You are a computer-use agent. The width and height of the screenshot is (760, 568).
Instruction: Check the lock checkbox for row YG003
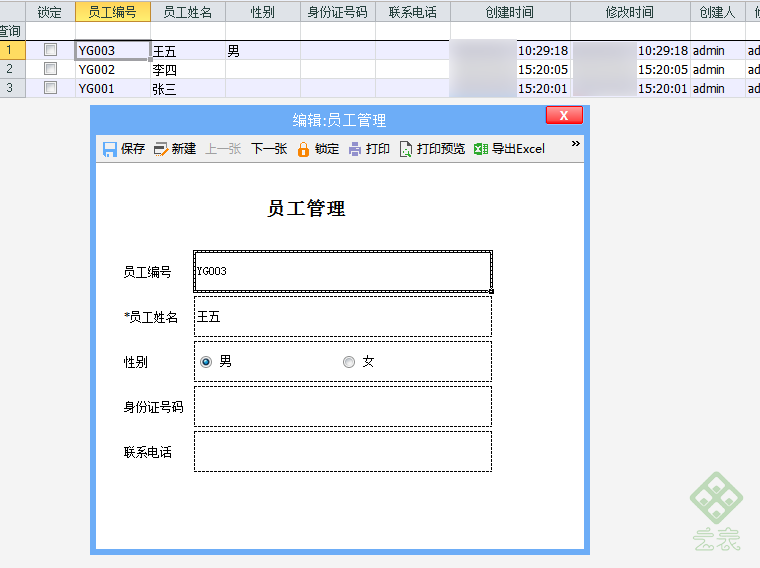[x=50, y=50]
